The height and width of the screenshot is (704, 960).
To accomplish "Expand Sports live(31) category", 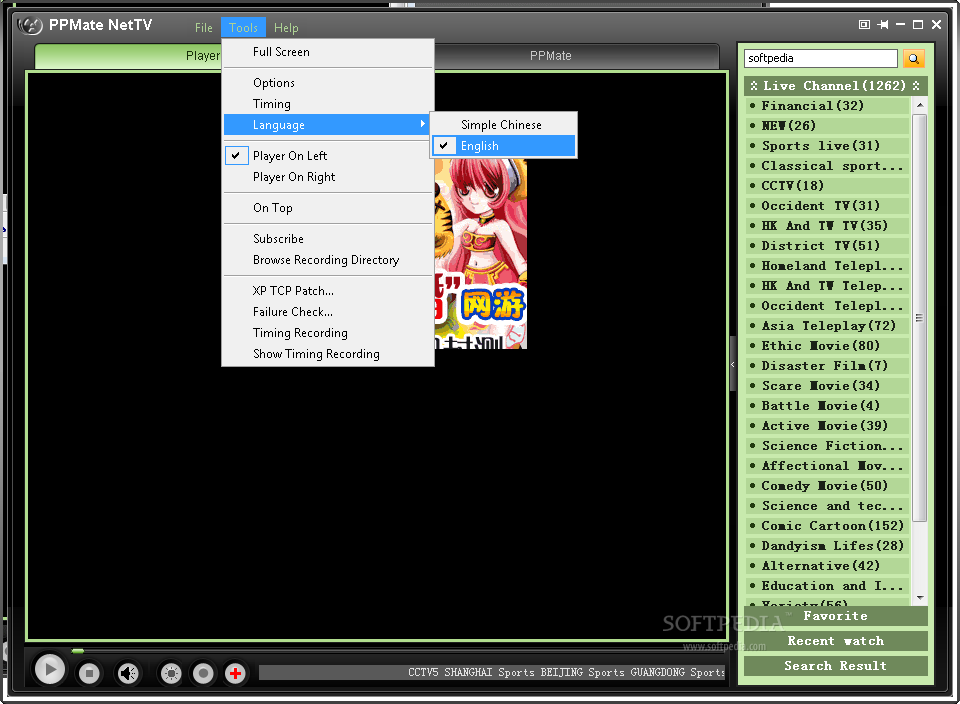I will point(828,146).
